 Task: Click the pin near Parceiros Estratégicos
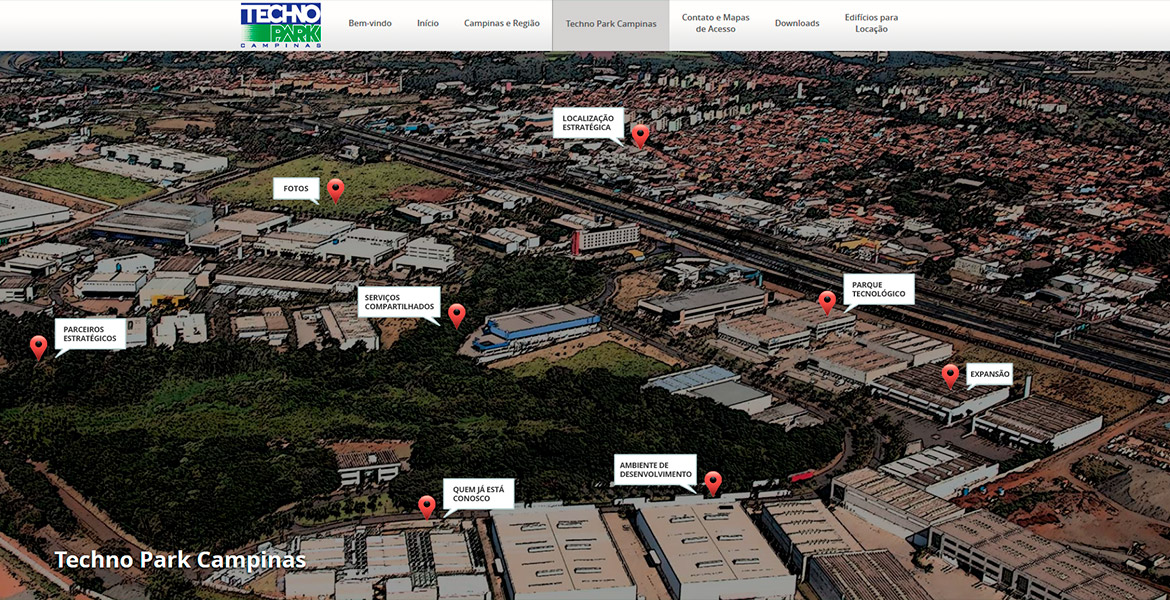pyautogui.click(x=38, y=347)
